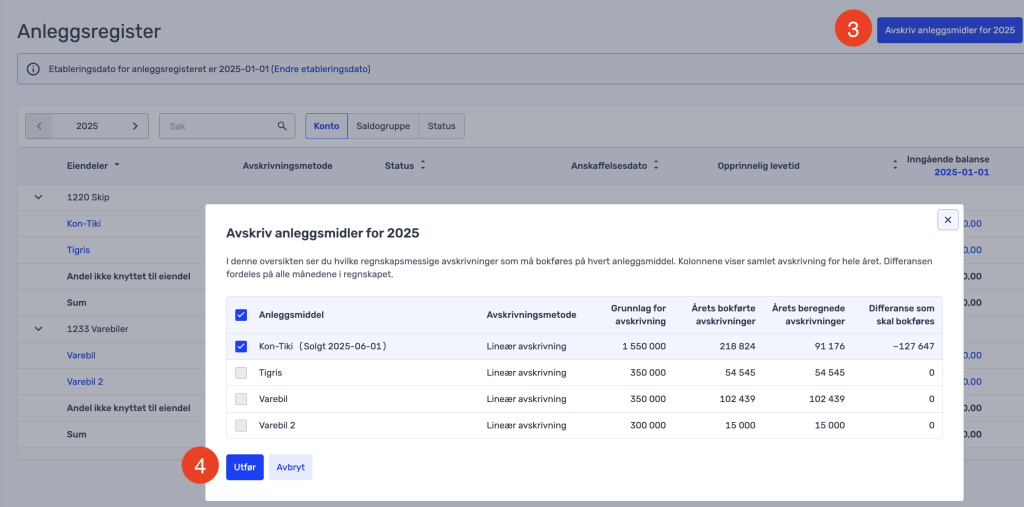Image resolution: width=1024 pixels, height=507 pixels.
Task: Open the Eiendeler column dropdown
Action: [117, 165]
